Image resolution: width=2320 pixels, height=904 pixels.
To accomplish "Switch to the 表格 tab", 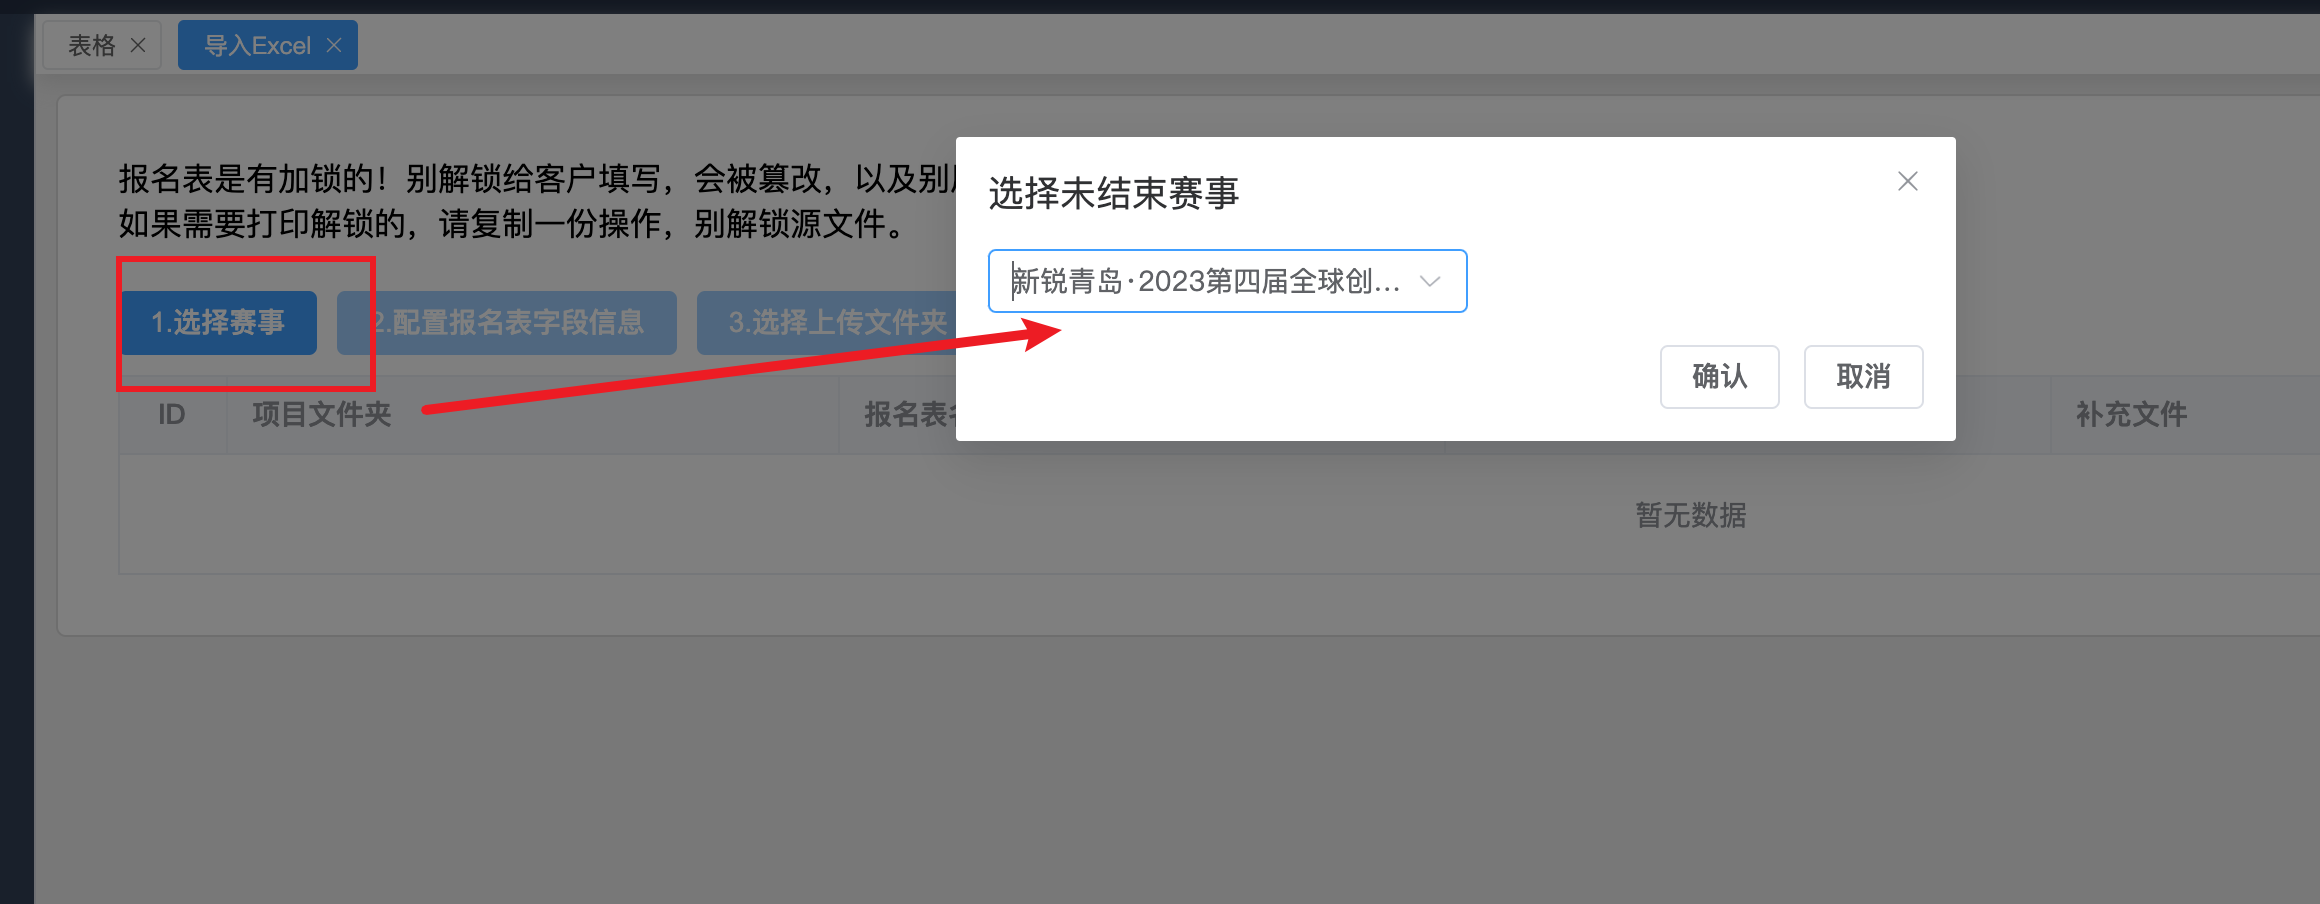I will tap(91, 45).
